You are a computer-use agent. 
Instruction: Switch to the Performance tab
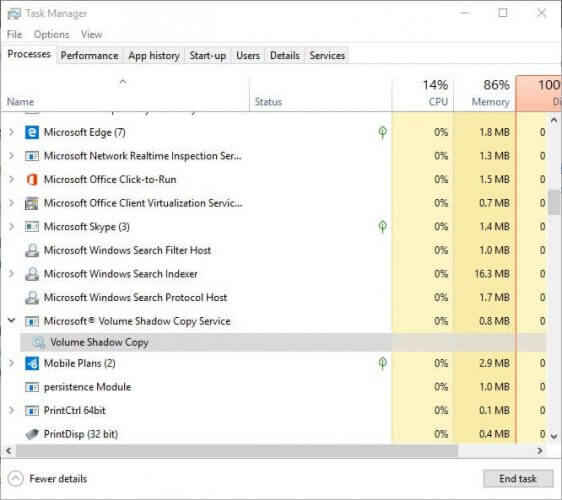click(89, 56)
